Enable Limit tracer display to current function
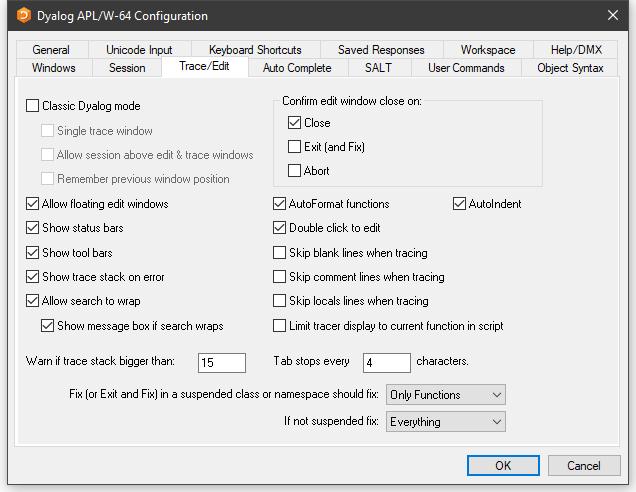636x492 pixels. point(280,326)
